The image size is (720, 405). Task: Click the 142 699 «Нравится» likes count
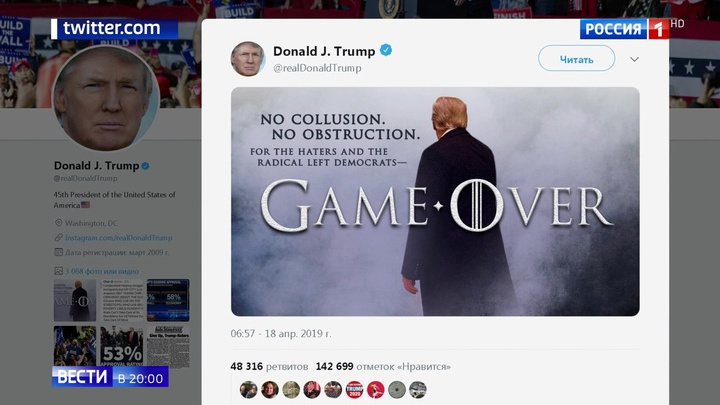point(383,366)
